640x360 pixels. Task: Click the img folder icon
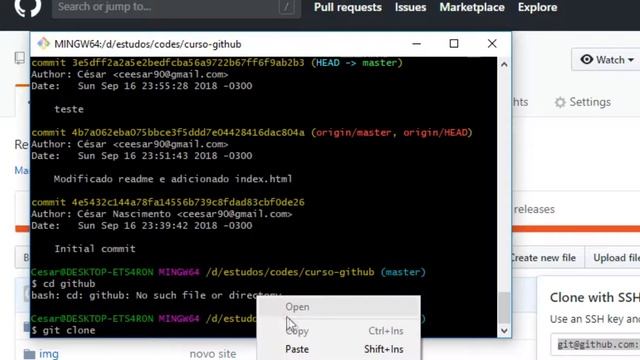pyautogui.click(x=29, y=354)
